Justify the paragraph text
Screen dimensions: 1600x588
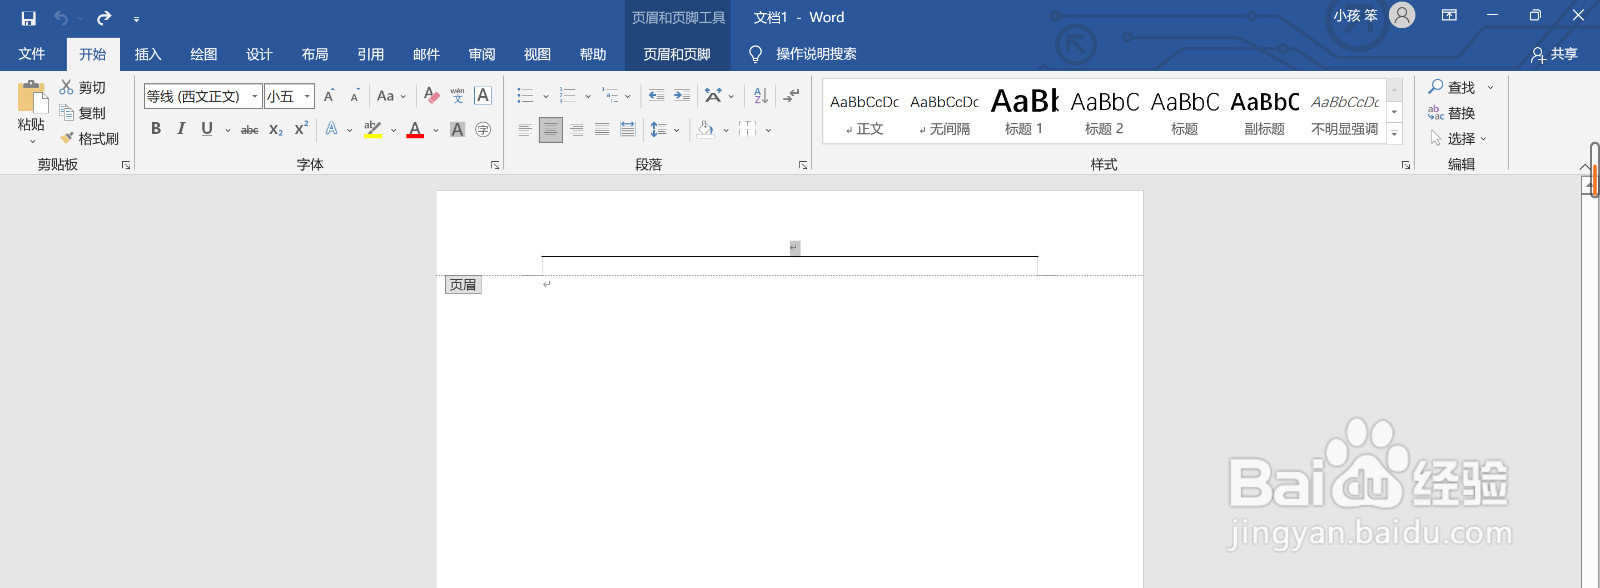tap(602, 129)
